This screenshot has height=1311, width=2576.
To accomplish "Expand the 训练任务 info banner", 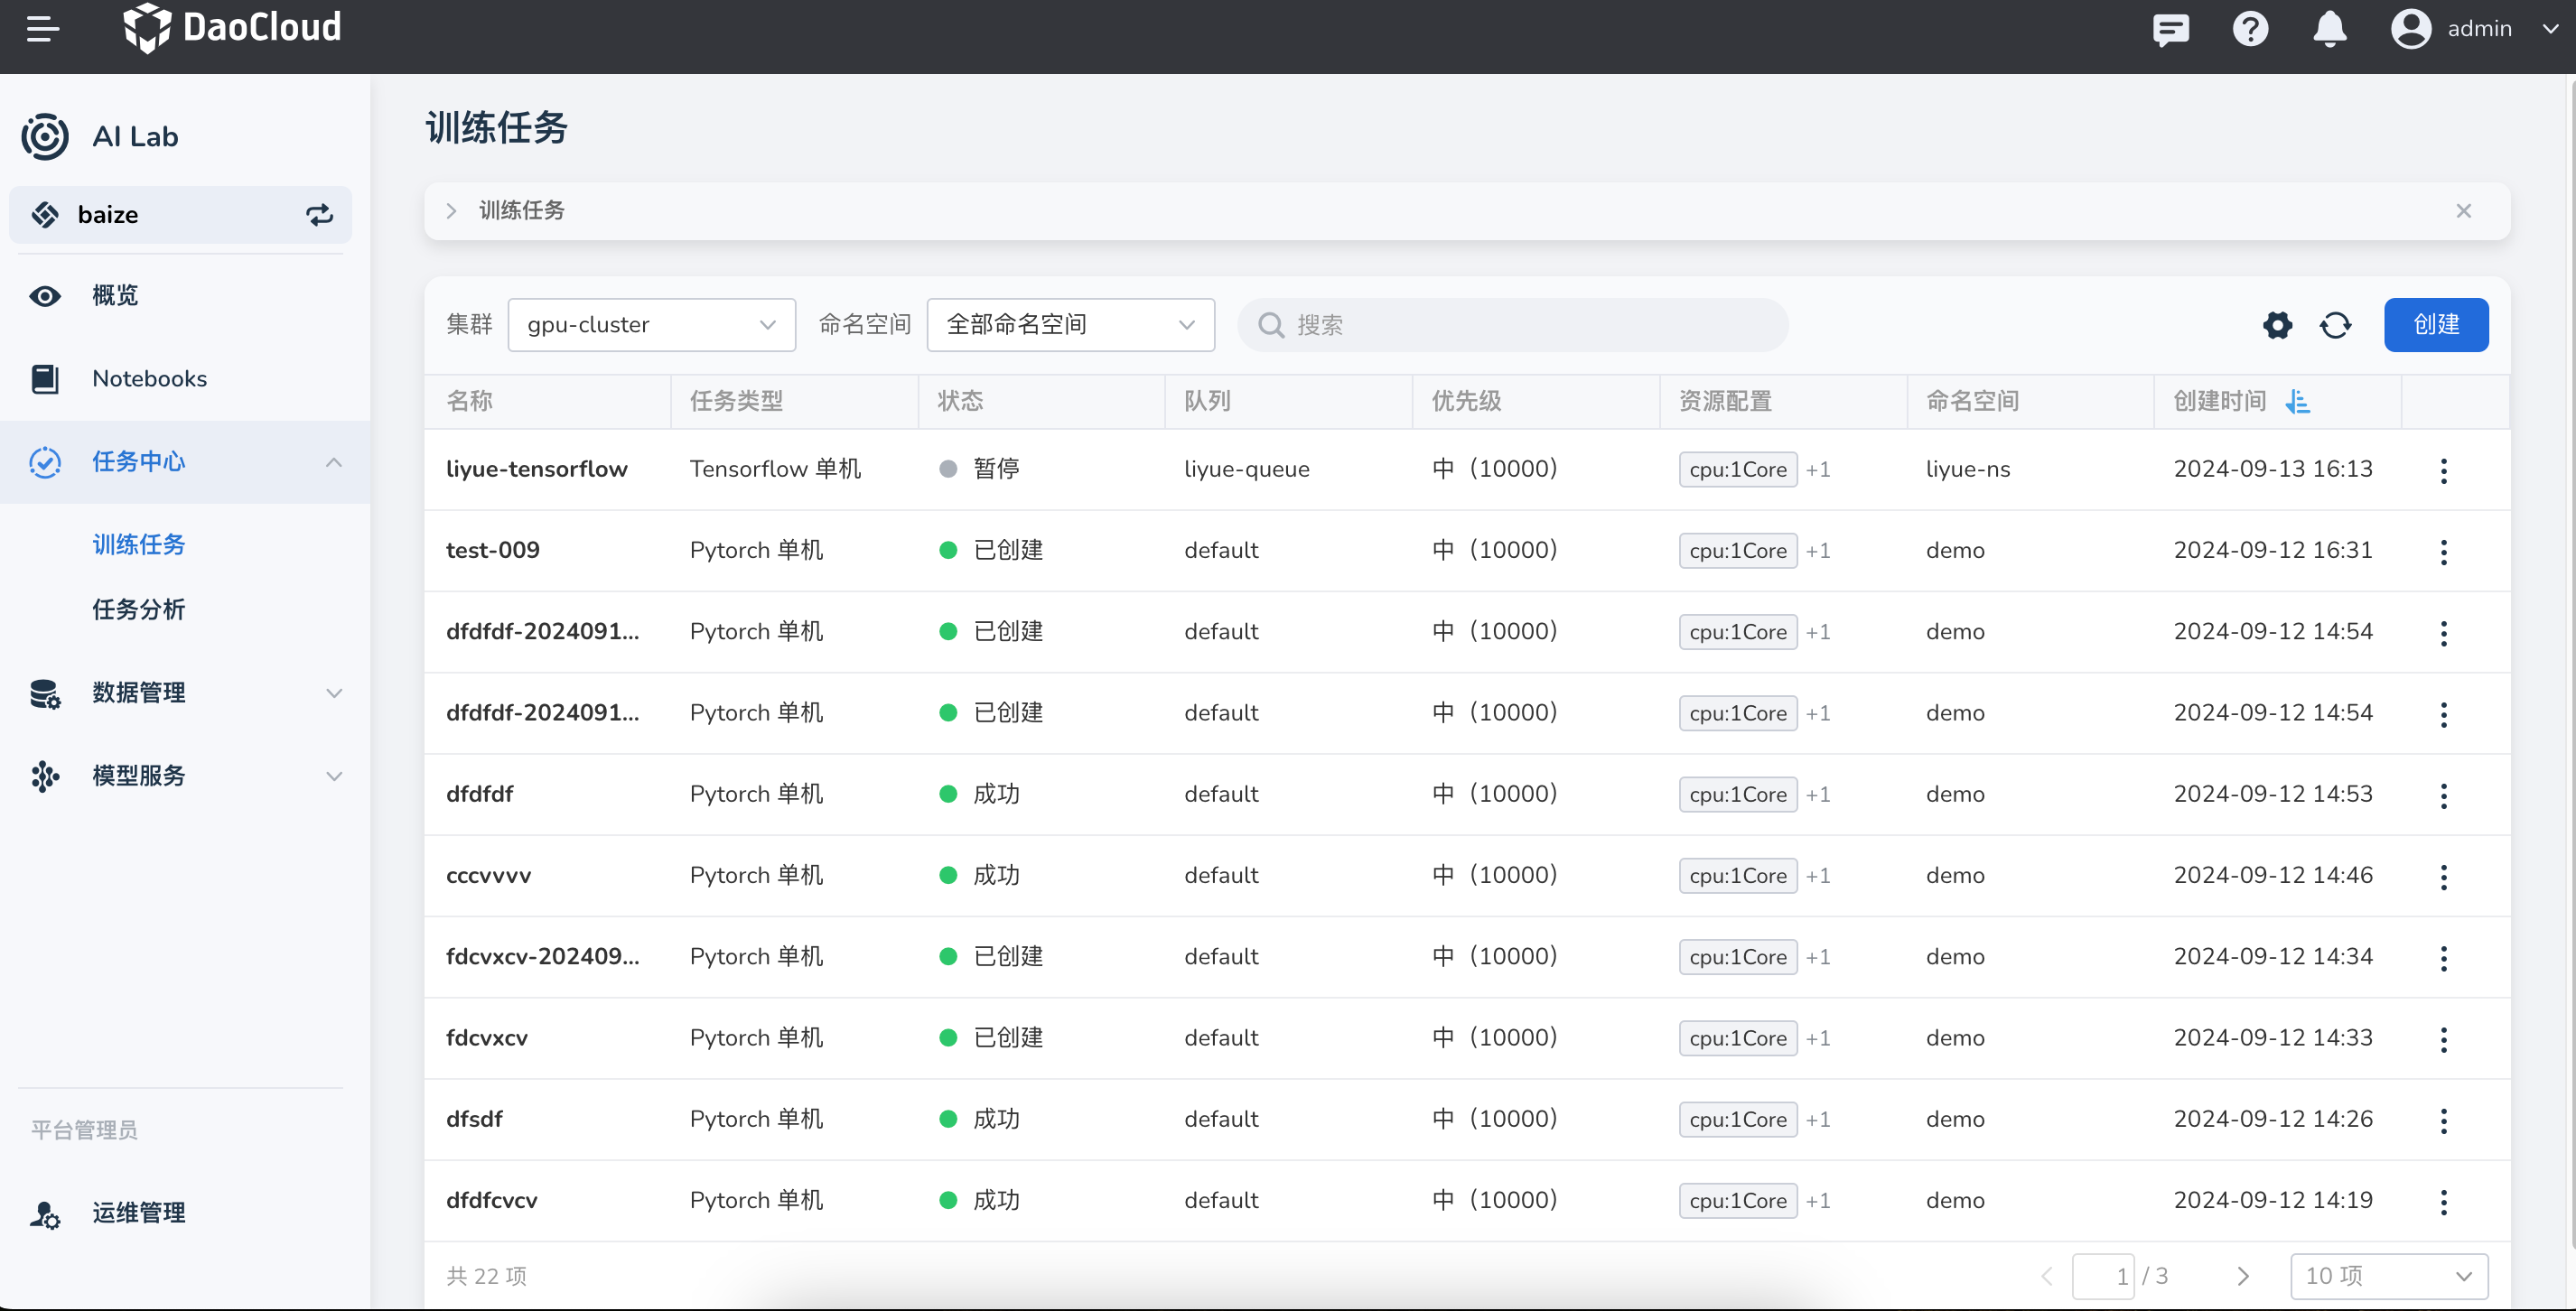I will click(452, 211).
